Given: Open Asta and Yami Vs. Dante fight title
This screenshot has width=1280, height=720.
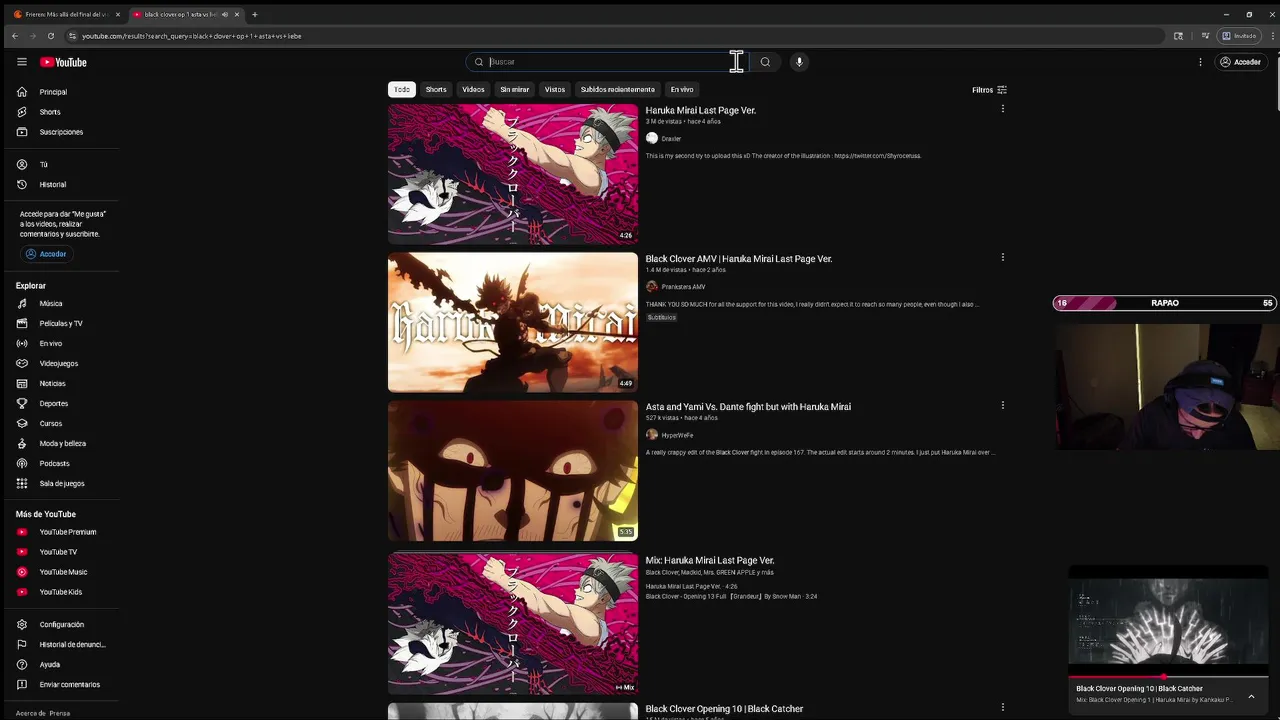Looking at the screenshot, I should click(748, 406).
